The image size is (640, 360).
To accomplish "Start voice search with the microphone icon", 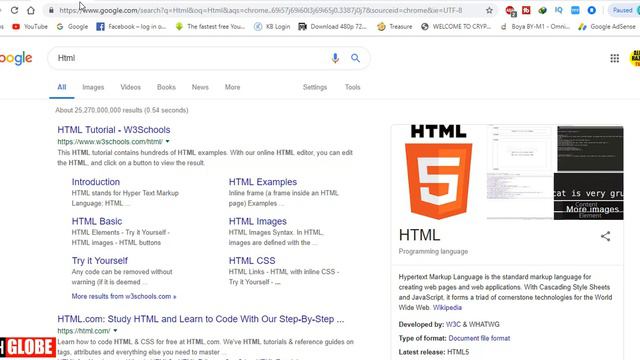I will 335,58.
